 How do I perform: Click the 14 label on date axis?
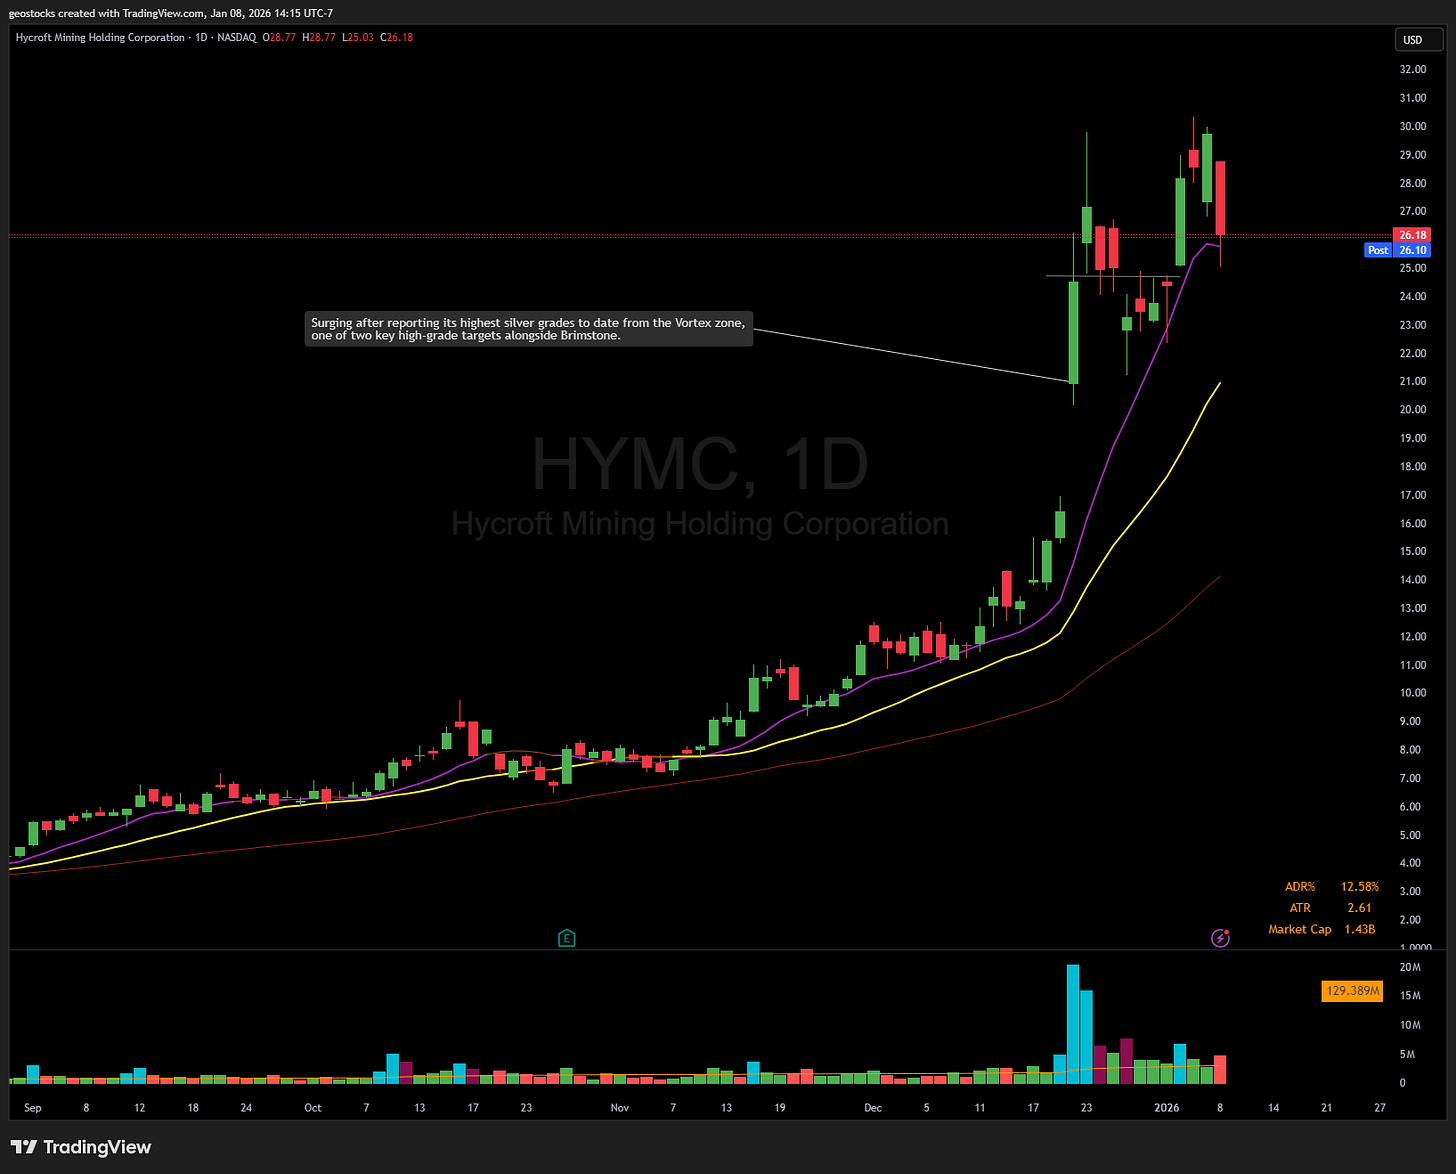1274,1108
